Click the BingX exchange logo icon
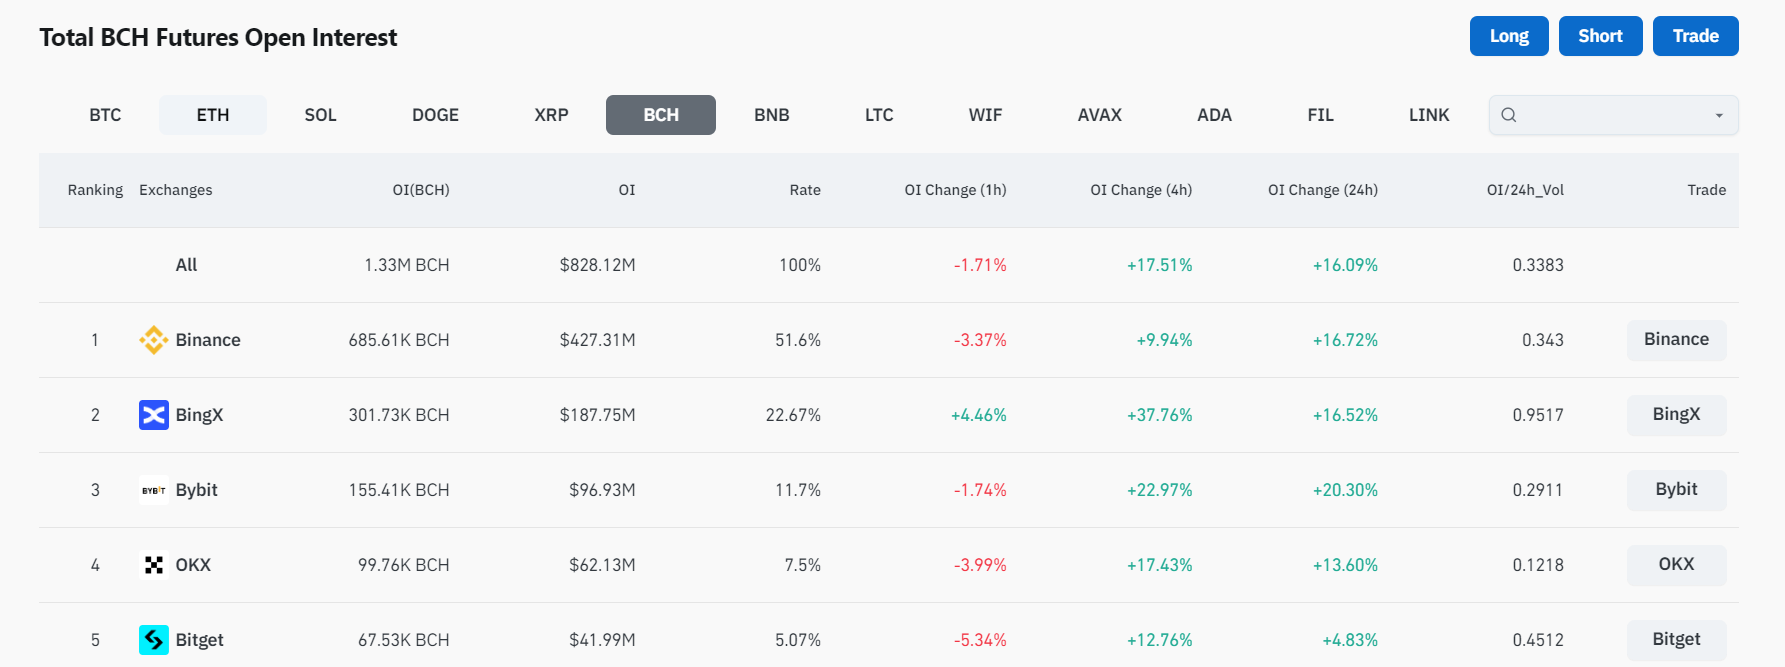1785x667 pixels. (x=154, y=415)
